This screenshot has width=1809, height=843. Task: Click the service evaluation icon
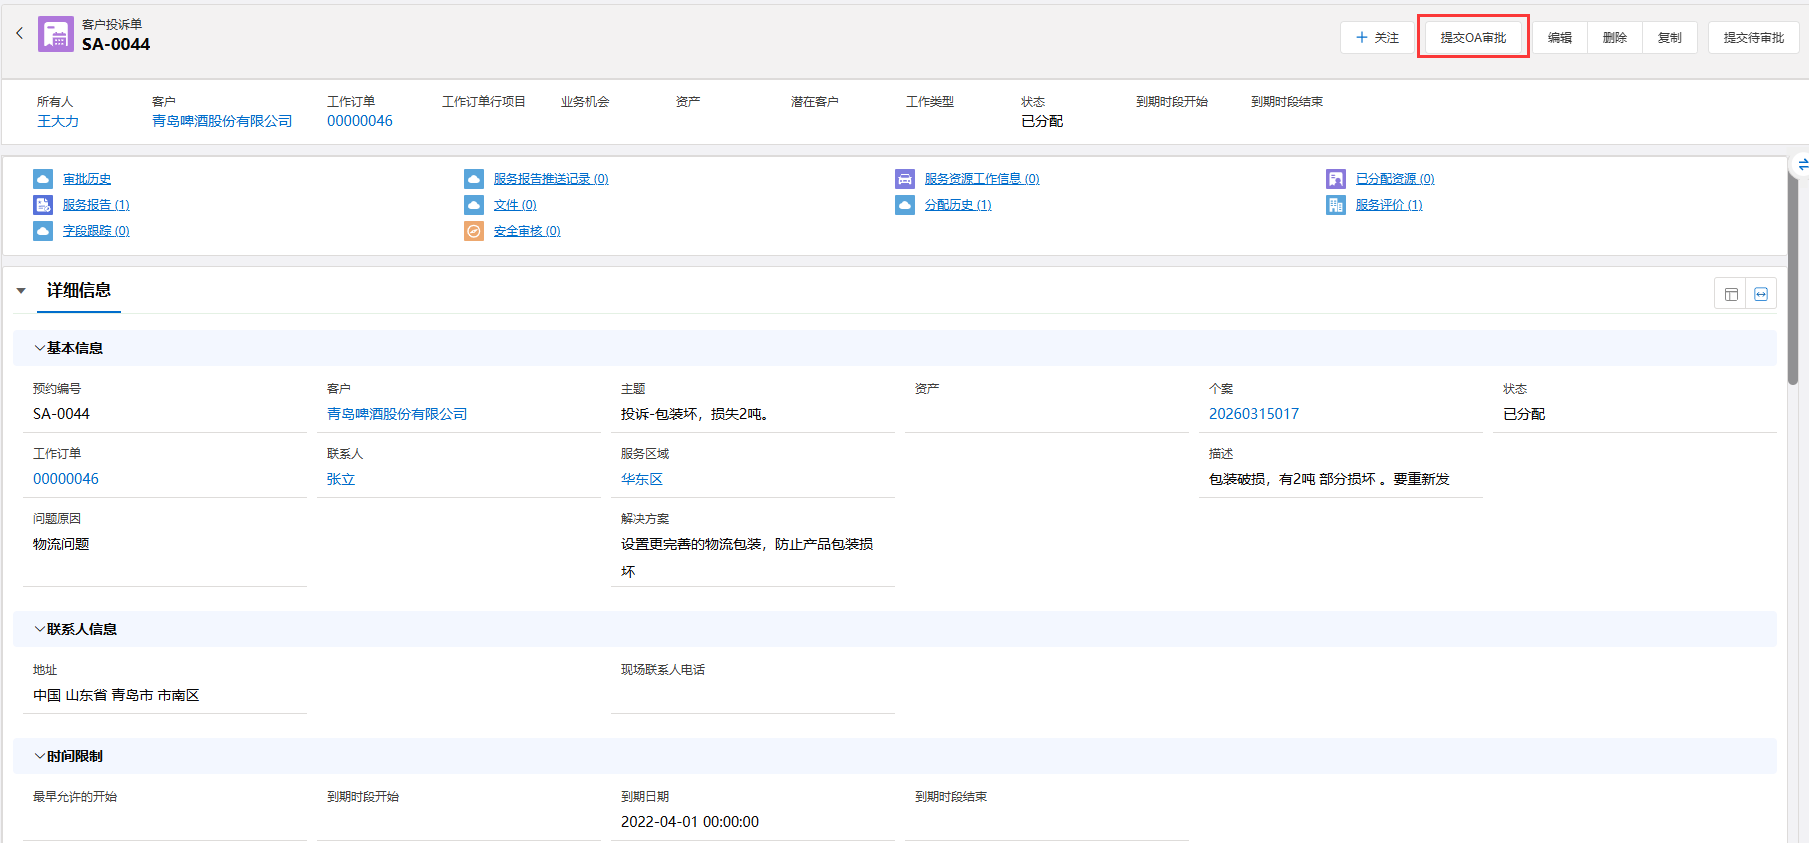click(1336, 205)
